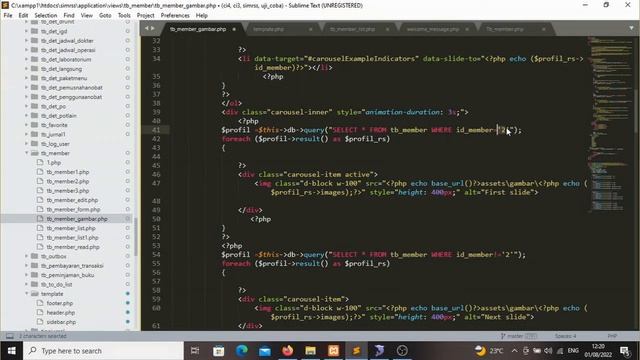Collapse the template folder
The height and width of the screenshot is (360, 640).
click(x=27, y=294)
